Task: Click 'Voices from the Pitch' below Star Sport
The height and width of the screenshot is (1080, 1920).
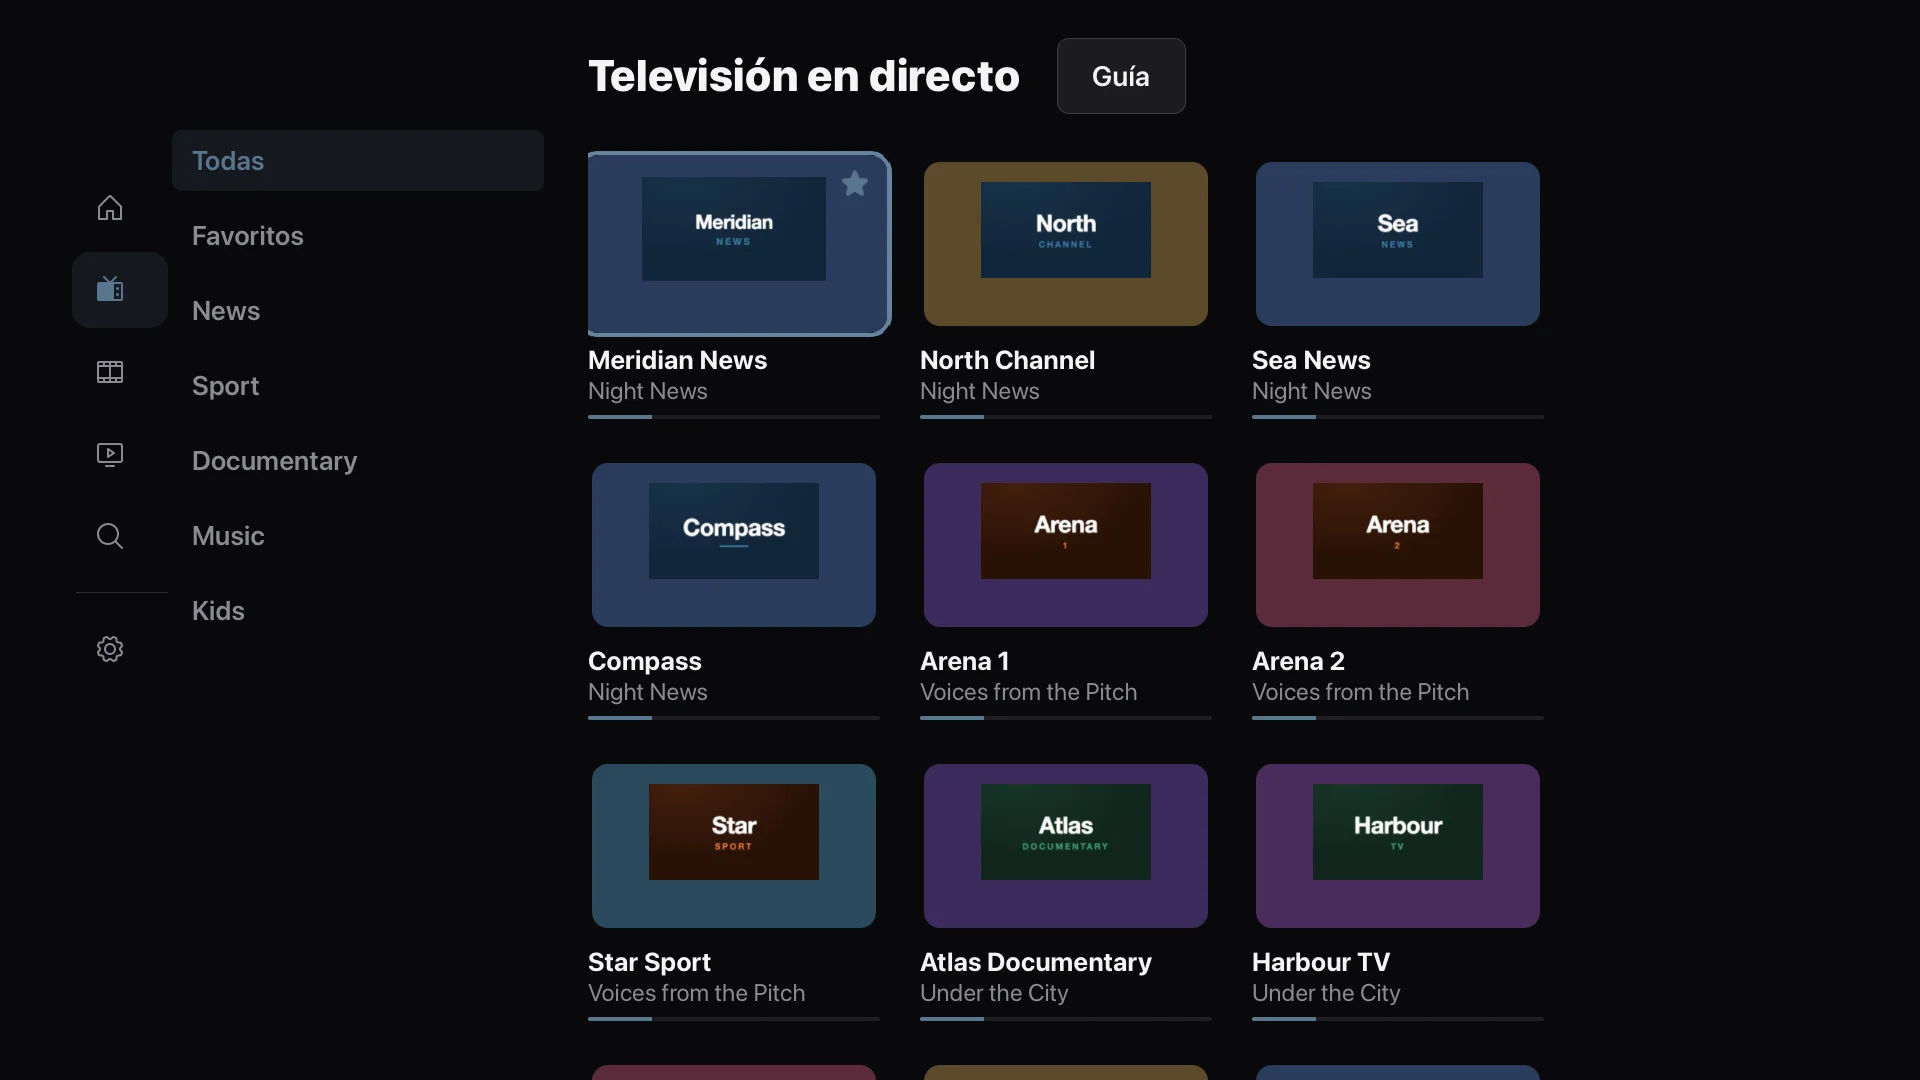Action: point(696,993)
